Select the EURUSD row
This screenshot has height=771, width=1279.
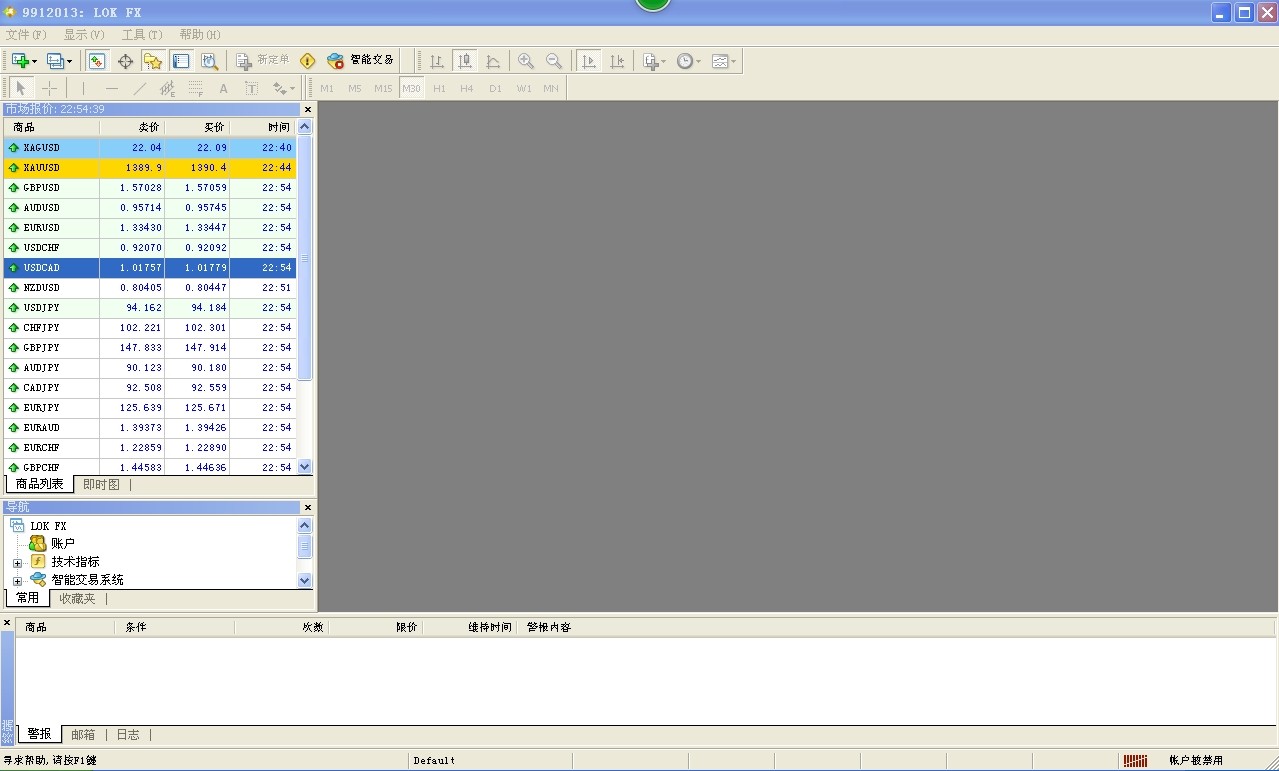tap(150, 227)
